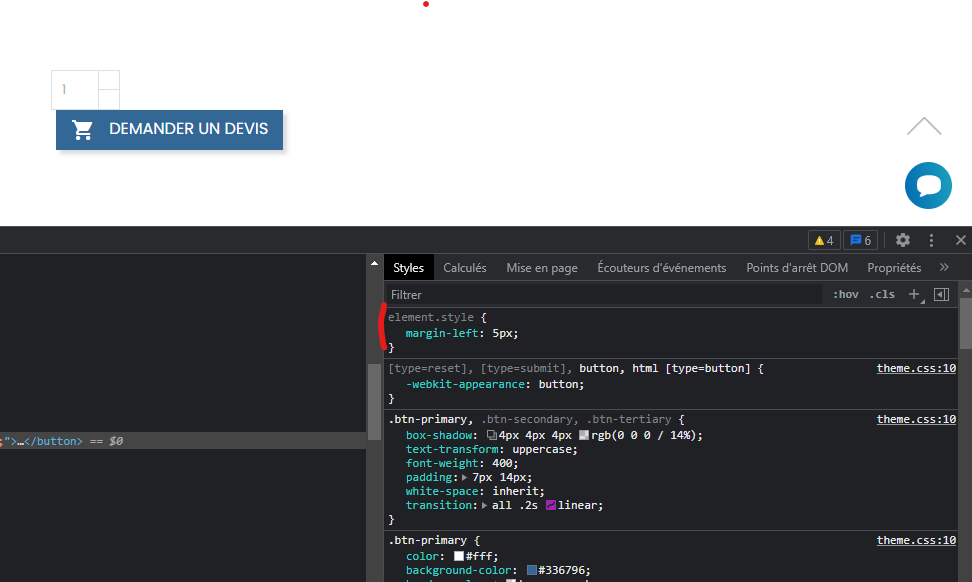Image resolution: width=972 pixels, height=582 pixels.
Task: Click the add new style rule plus icon
Action: (x=913, y=294)
